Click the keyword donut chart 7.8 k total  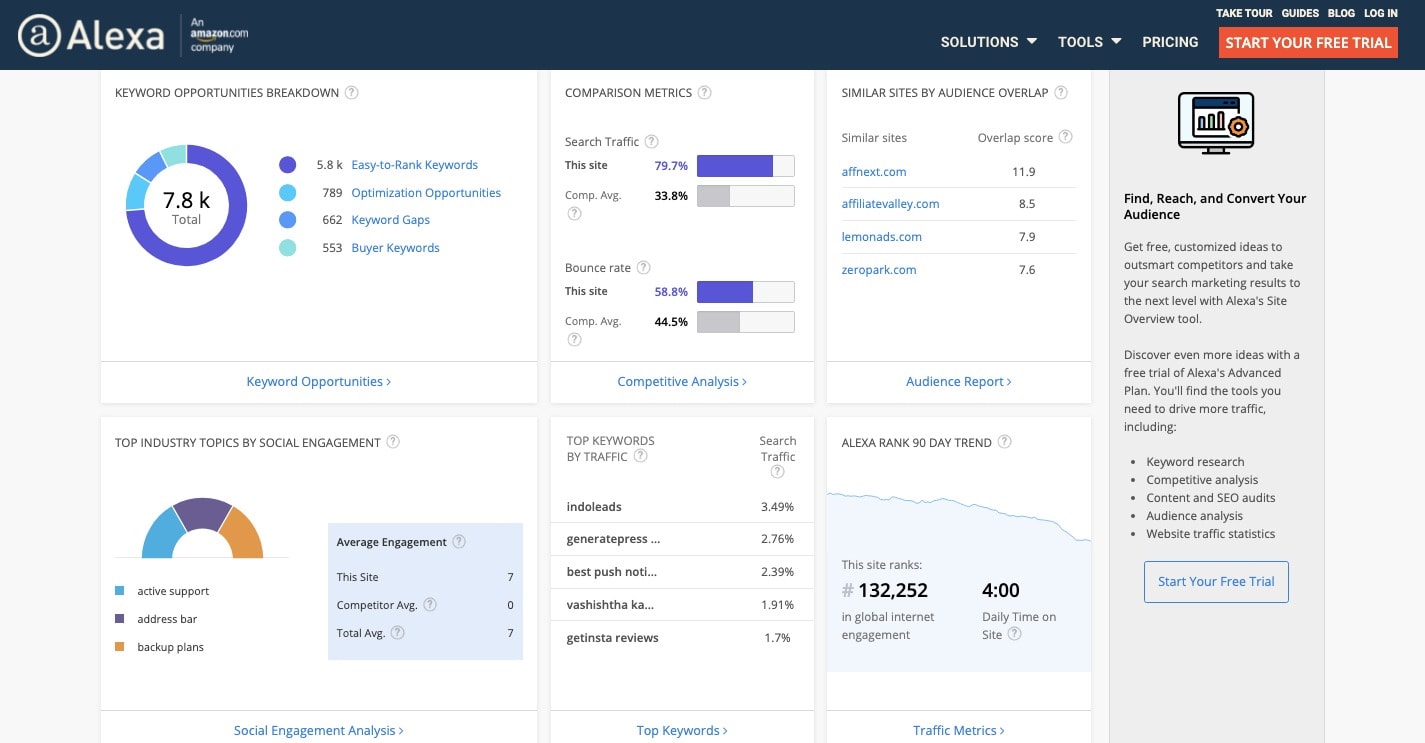point(186,205)
